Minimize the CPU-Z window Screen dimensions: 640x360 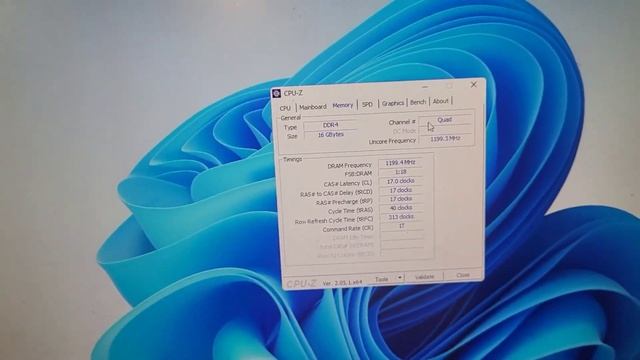(x=425, y=87)
